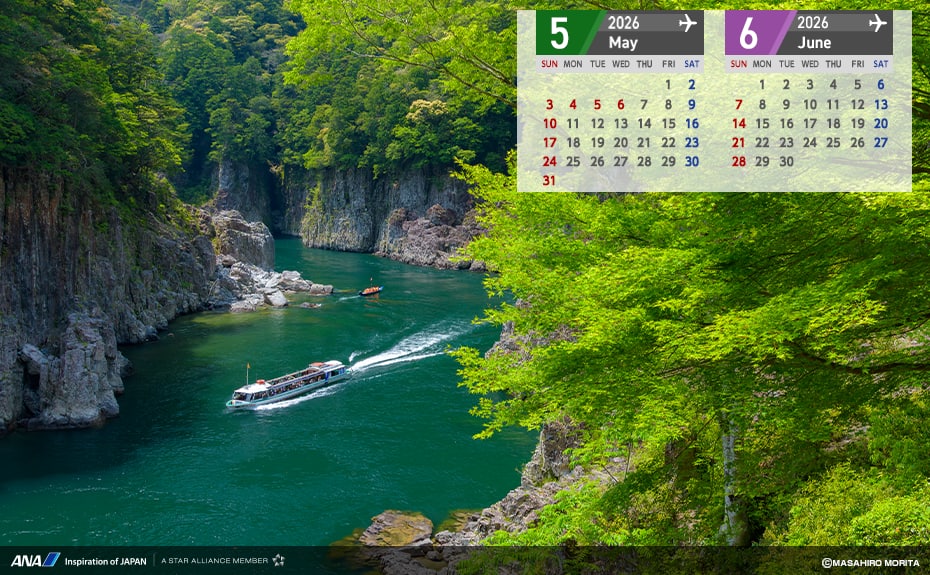Viewport: 930px width, 575px height.
Task: Click the small orange boat upstream
Action: pos(371,291)
